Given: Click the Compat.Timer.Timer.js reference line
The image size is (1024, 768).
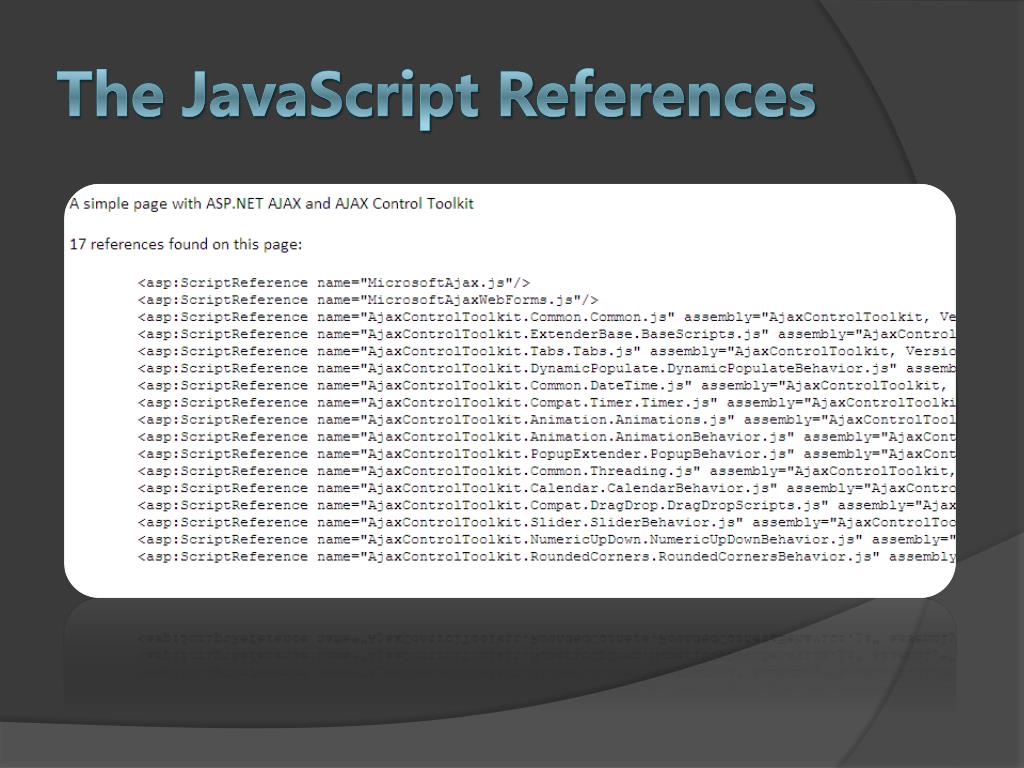Looking at the screenshot, I should [547, 402].
